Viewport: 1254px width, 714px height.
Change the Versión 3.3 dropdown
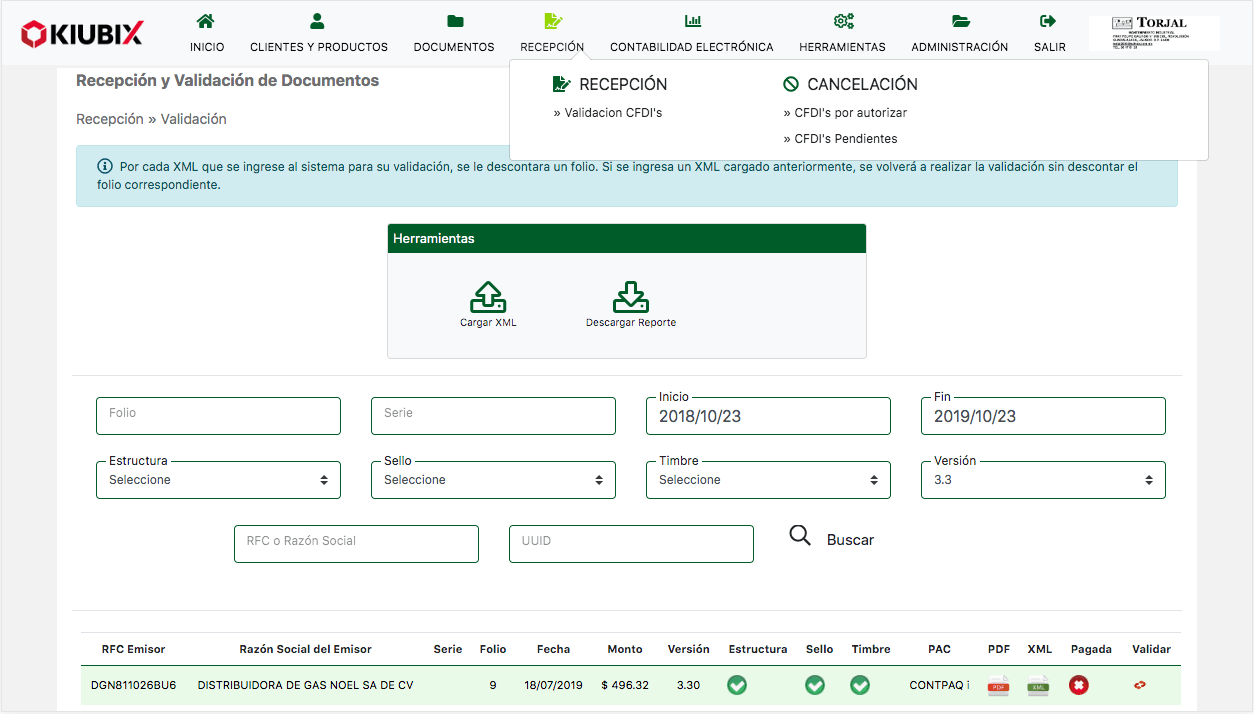[1043, 480]
